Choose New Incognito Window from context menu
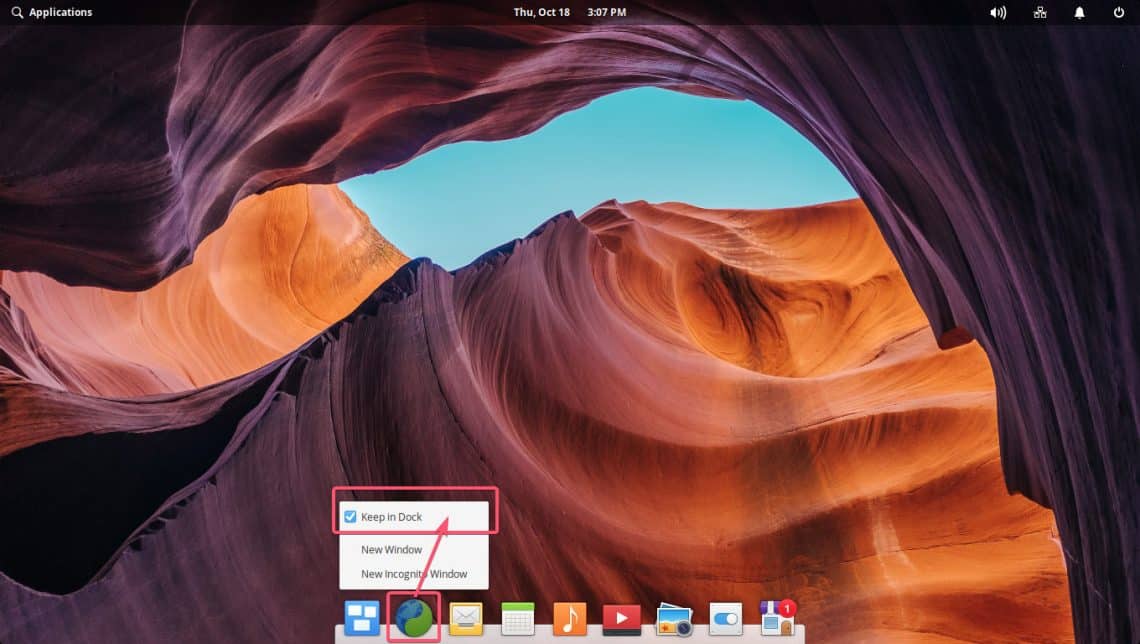This screenshot has height=644, width=1140. click(414, 573)
